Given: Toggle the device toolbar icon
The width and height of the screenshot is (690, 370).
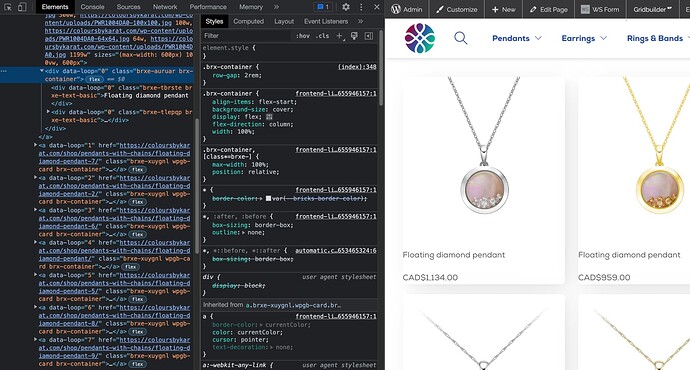Looking at the screenshot, I should click(22, 7).
